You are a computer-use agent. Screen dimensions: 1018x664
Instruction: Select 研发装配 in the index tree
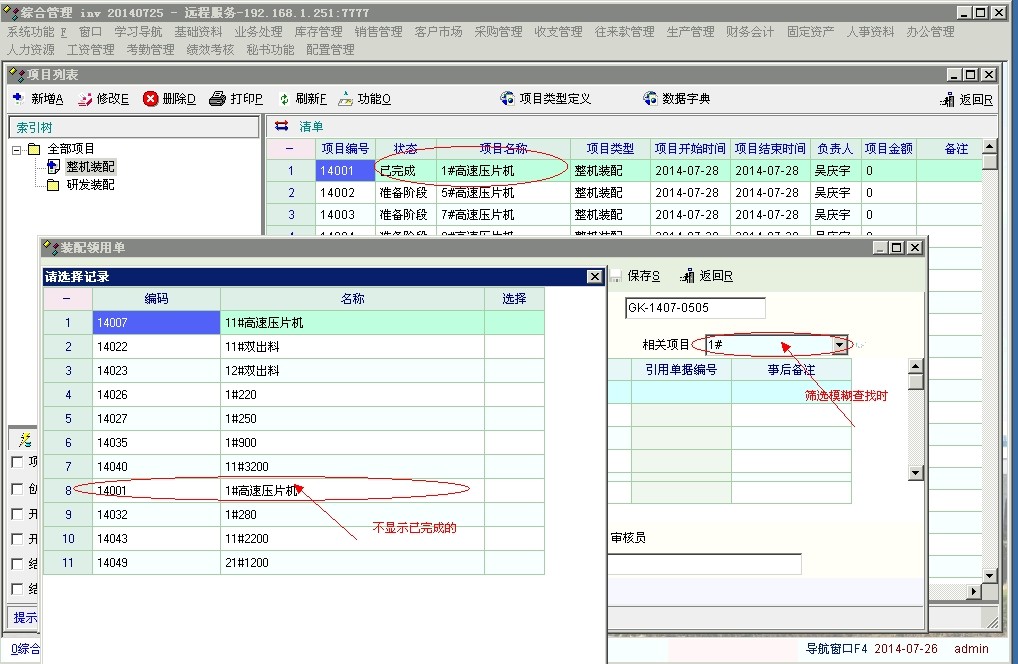[x=90, y=185]
